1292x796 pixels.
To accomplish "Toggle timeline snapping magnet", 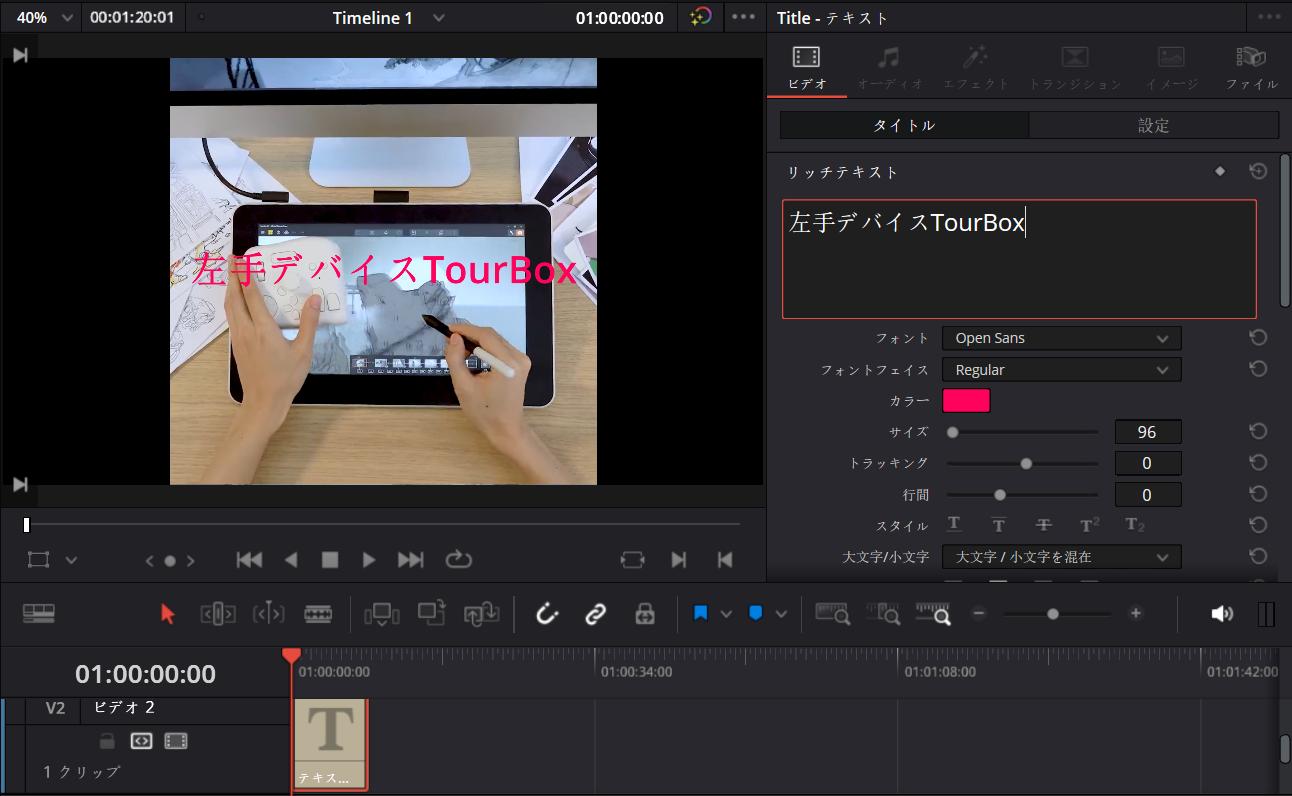I will [x=546, y=614].
